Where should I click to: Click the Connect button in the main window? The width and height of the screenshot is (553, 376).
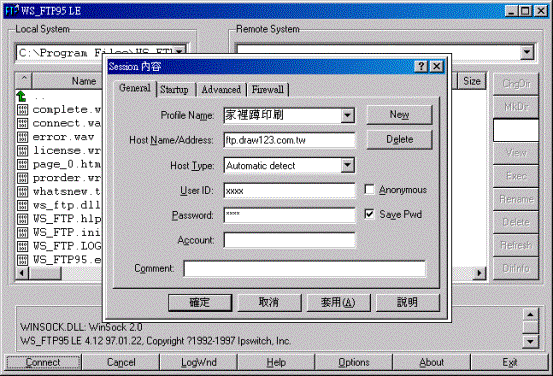(43, 362)
